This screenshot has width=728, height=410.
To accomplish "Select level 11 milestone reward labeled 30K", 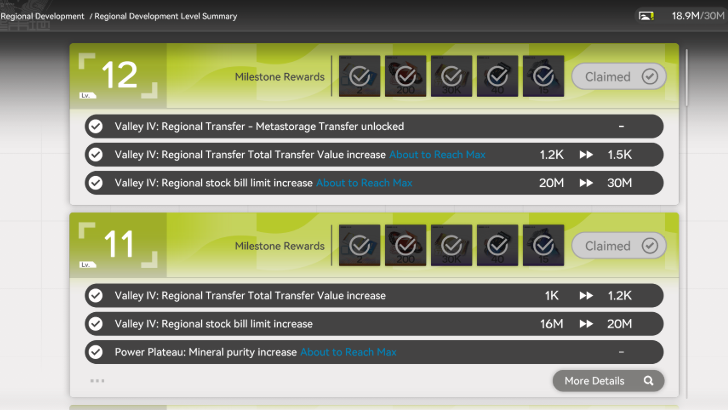I will [x=451, y=245].
